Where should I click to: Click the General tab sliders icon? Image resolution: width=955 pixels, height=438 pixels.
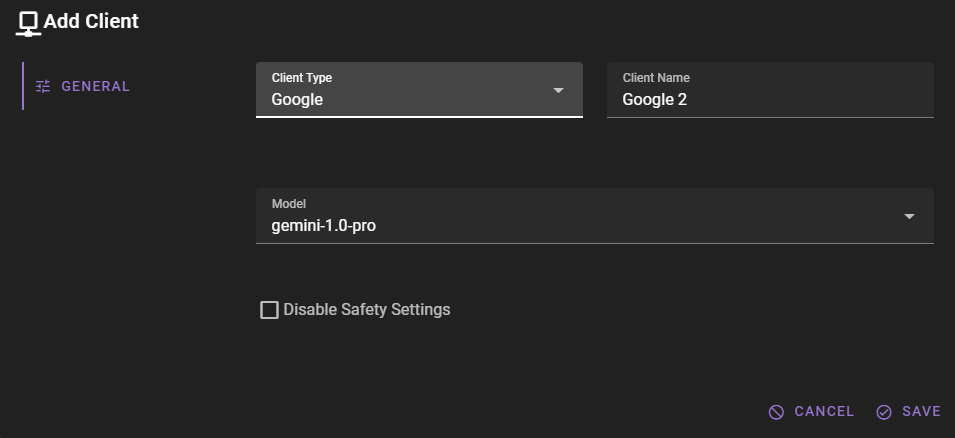[x=43, y=86]
